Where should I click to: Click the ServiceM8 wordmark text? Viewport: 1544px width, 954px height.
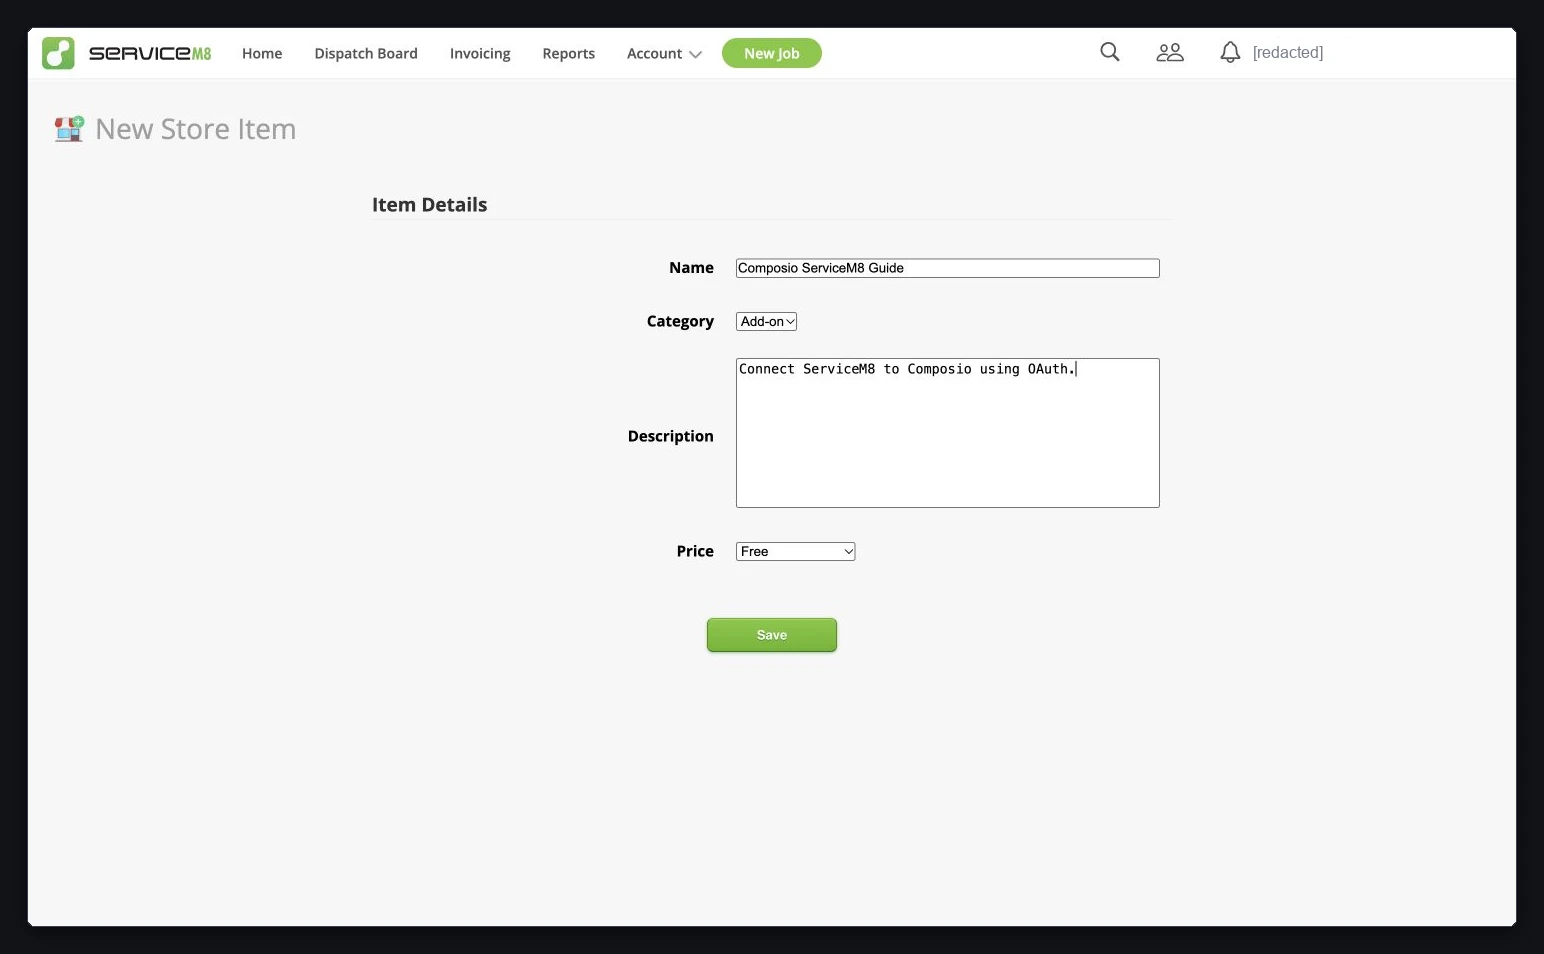(150, 53)
